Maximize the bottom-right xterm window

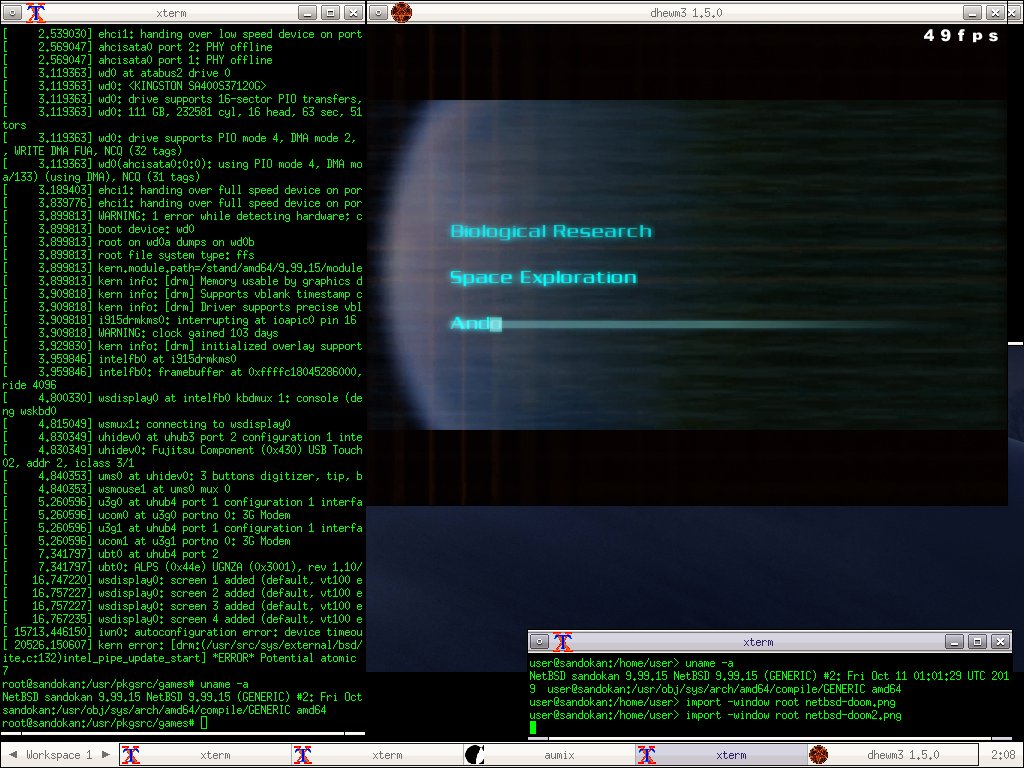tap(977, 641)
